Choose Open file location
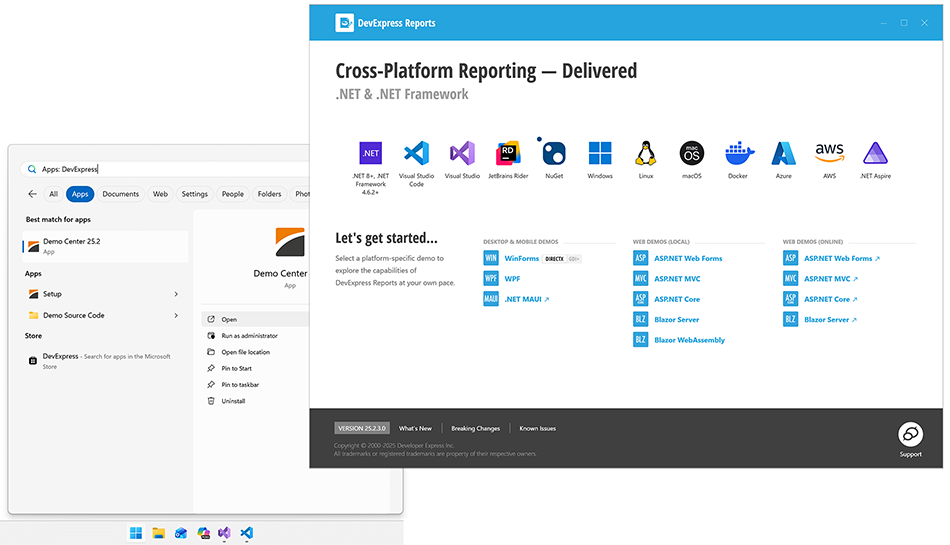This screenshot has height=545, width=950. [x=245, y=352]
